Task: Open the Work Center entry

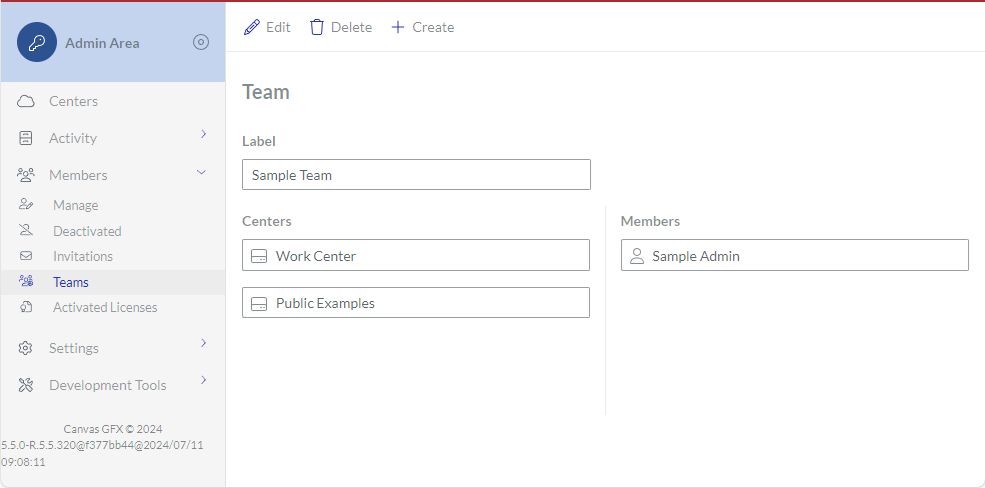Action: pyautogui.click(x=416, y=255)
